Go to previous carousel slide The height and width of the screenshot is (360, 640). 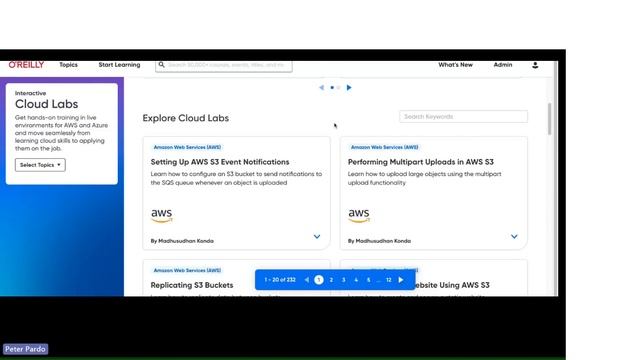pos(321,87)
